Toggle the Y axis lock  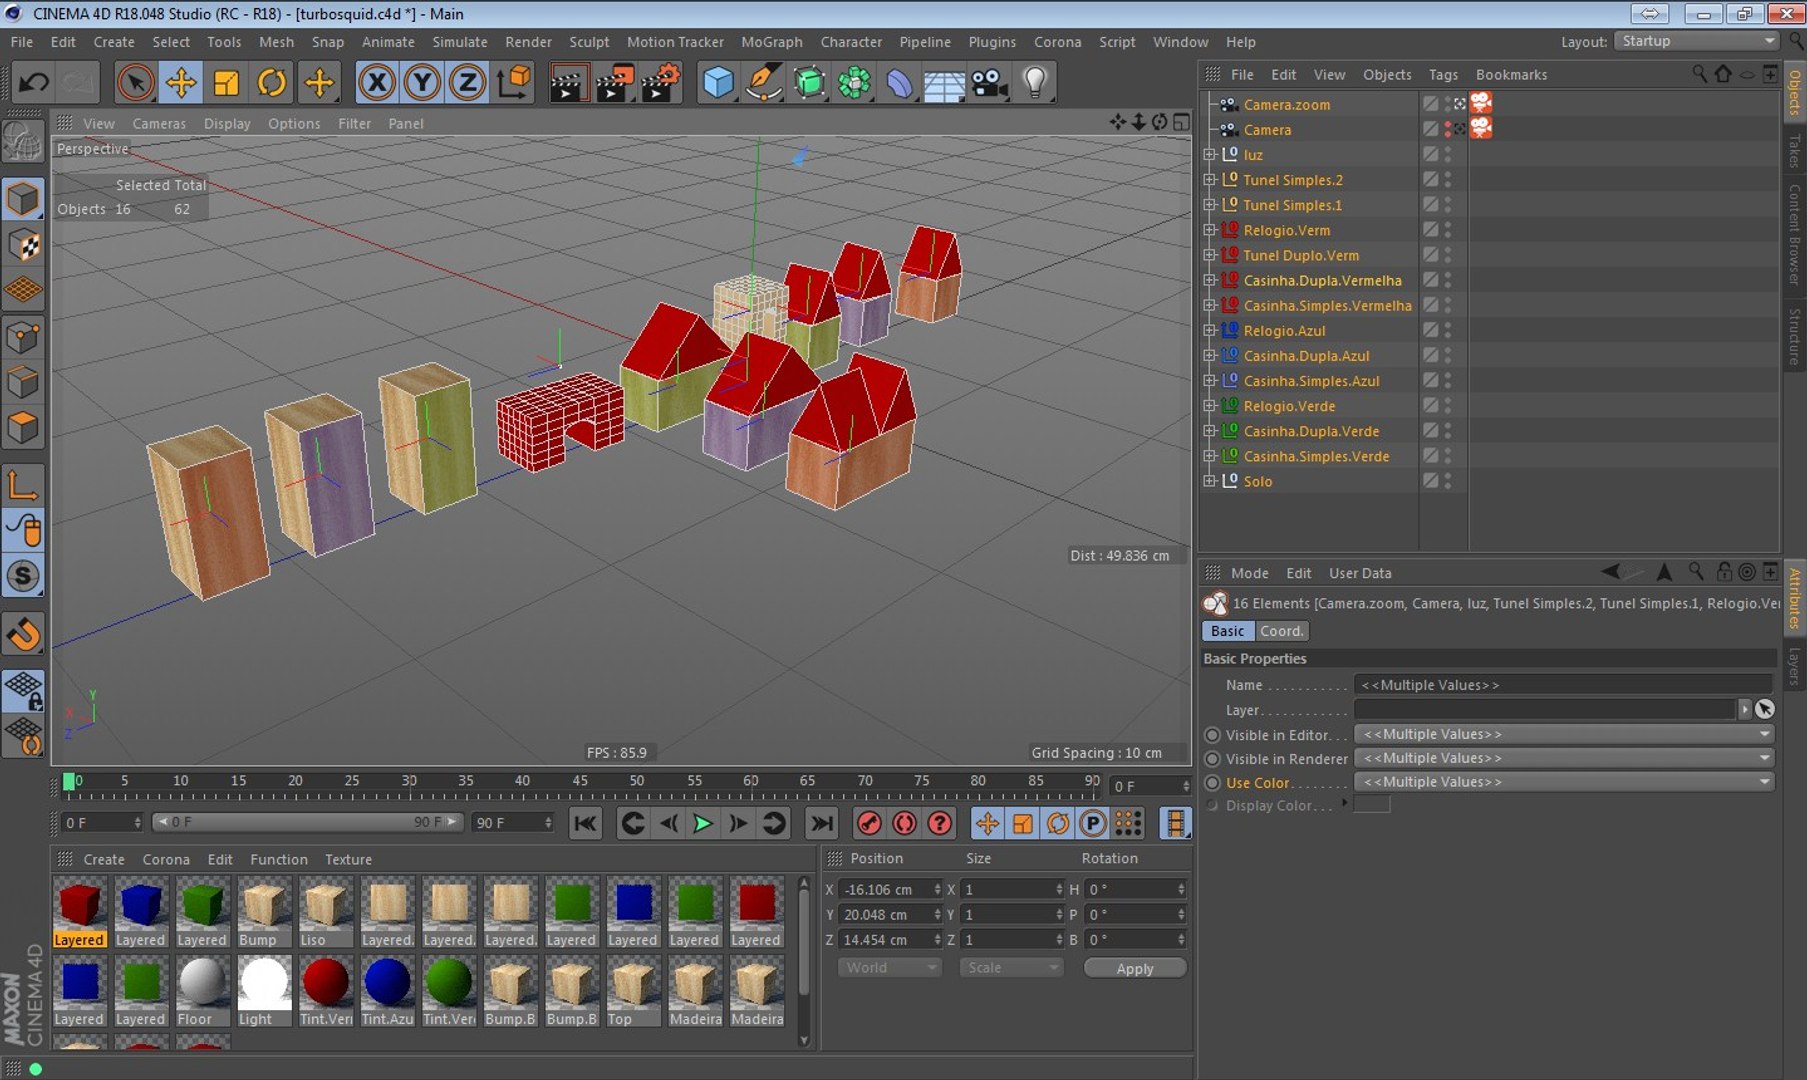point(422,82)
